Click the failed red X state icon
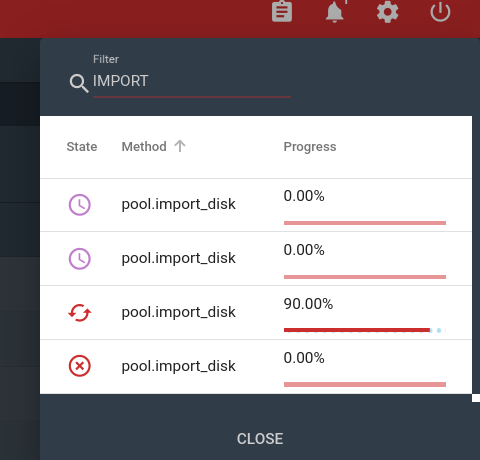This screenshot has height=460, width=480. click(79, 366)
